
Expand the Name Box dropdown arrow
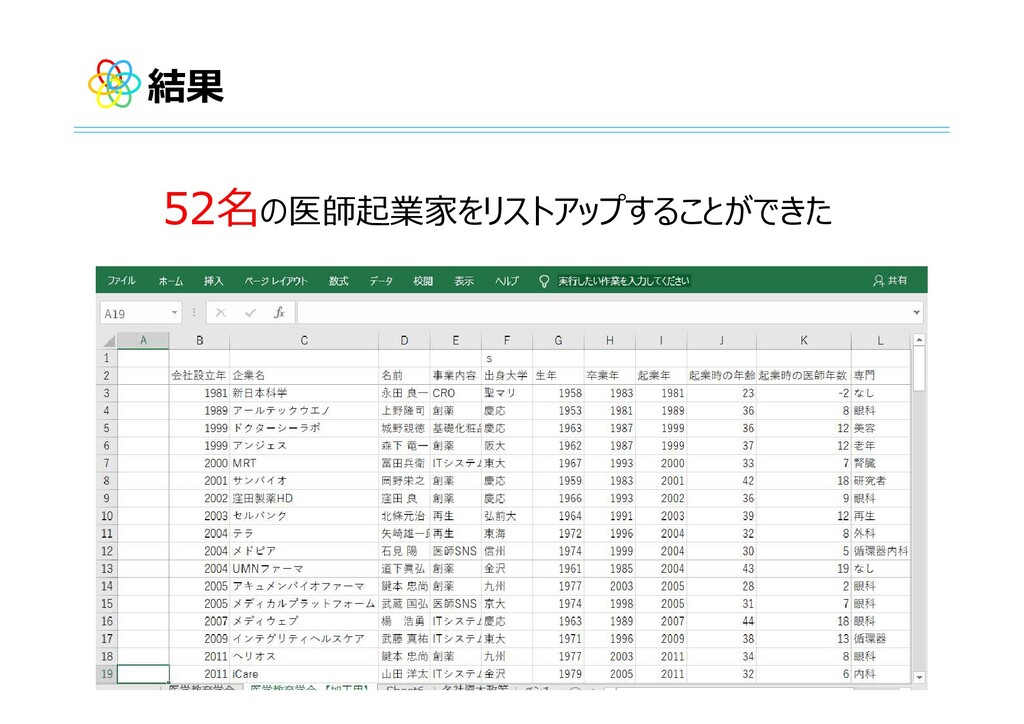coord(174,313)
